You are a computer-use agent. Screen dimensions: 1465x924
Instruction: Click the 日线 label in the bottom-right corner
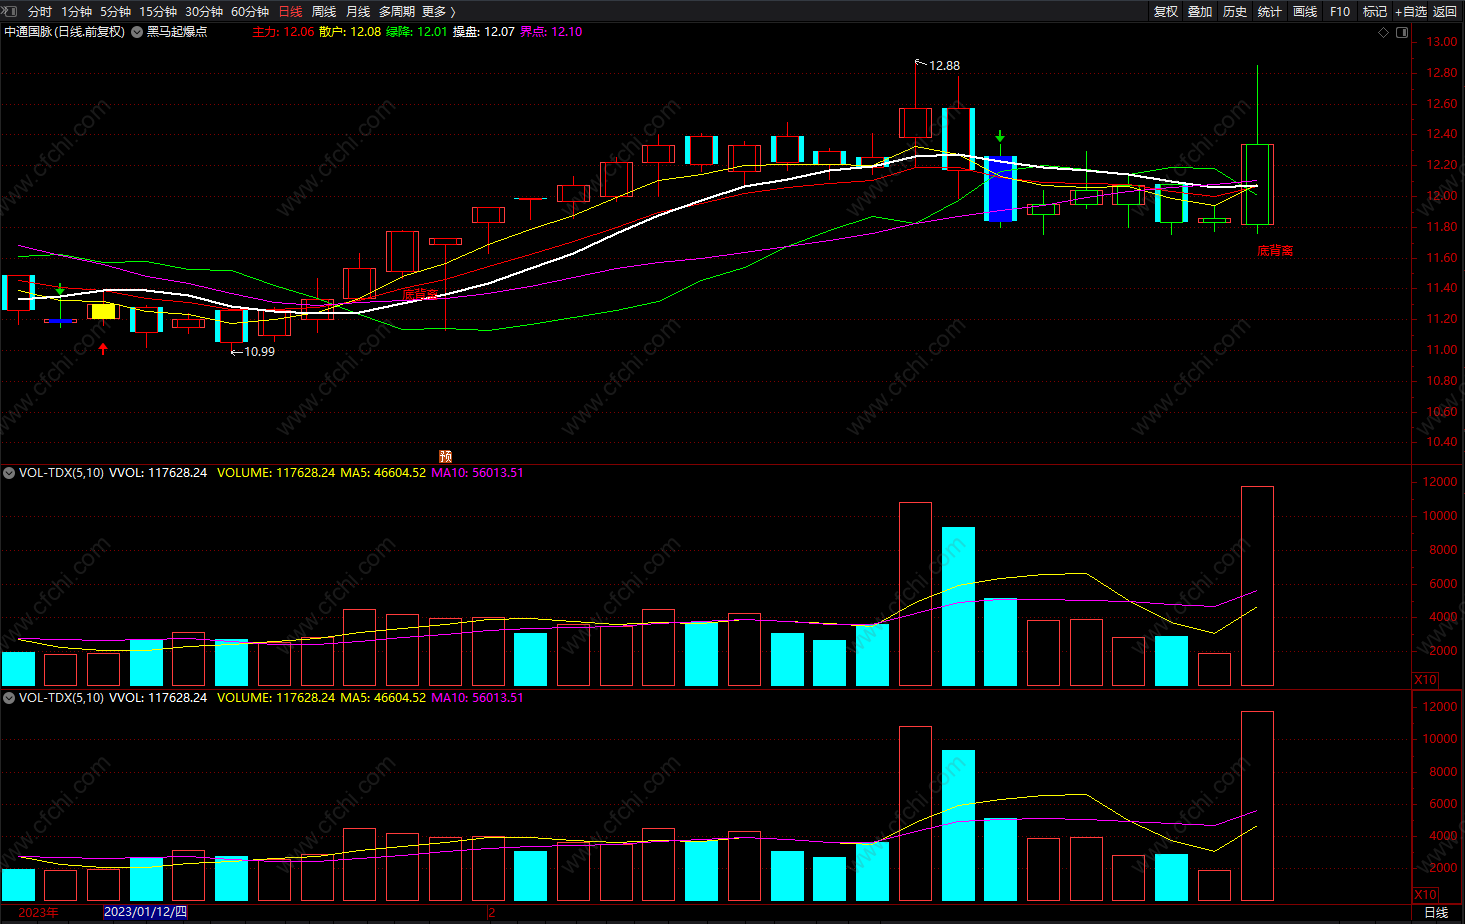click(1436, 912)
